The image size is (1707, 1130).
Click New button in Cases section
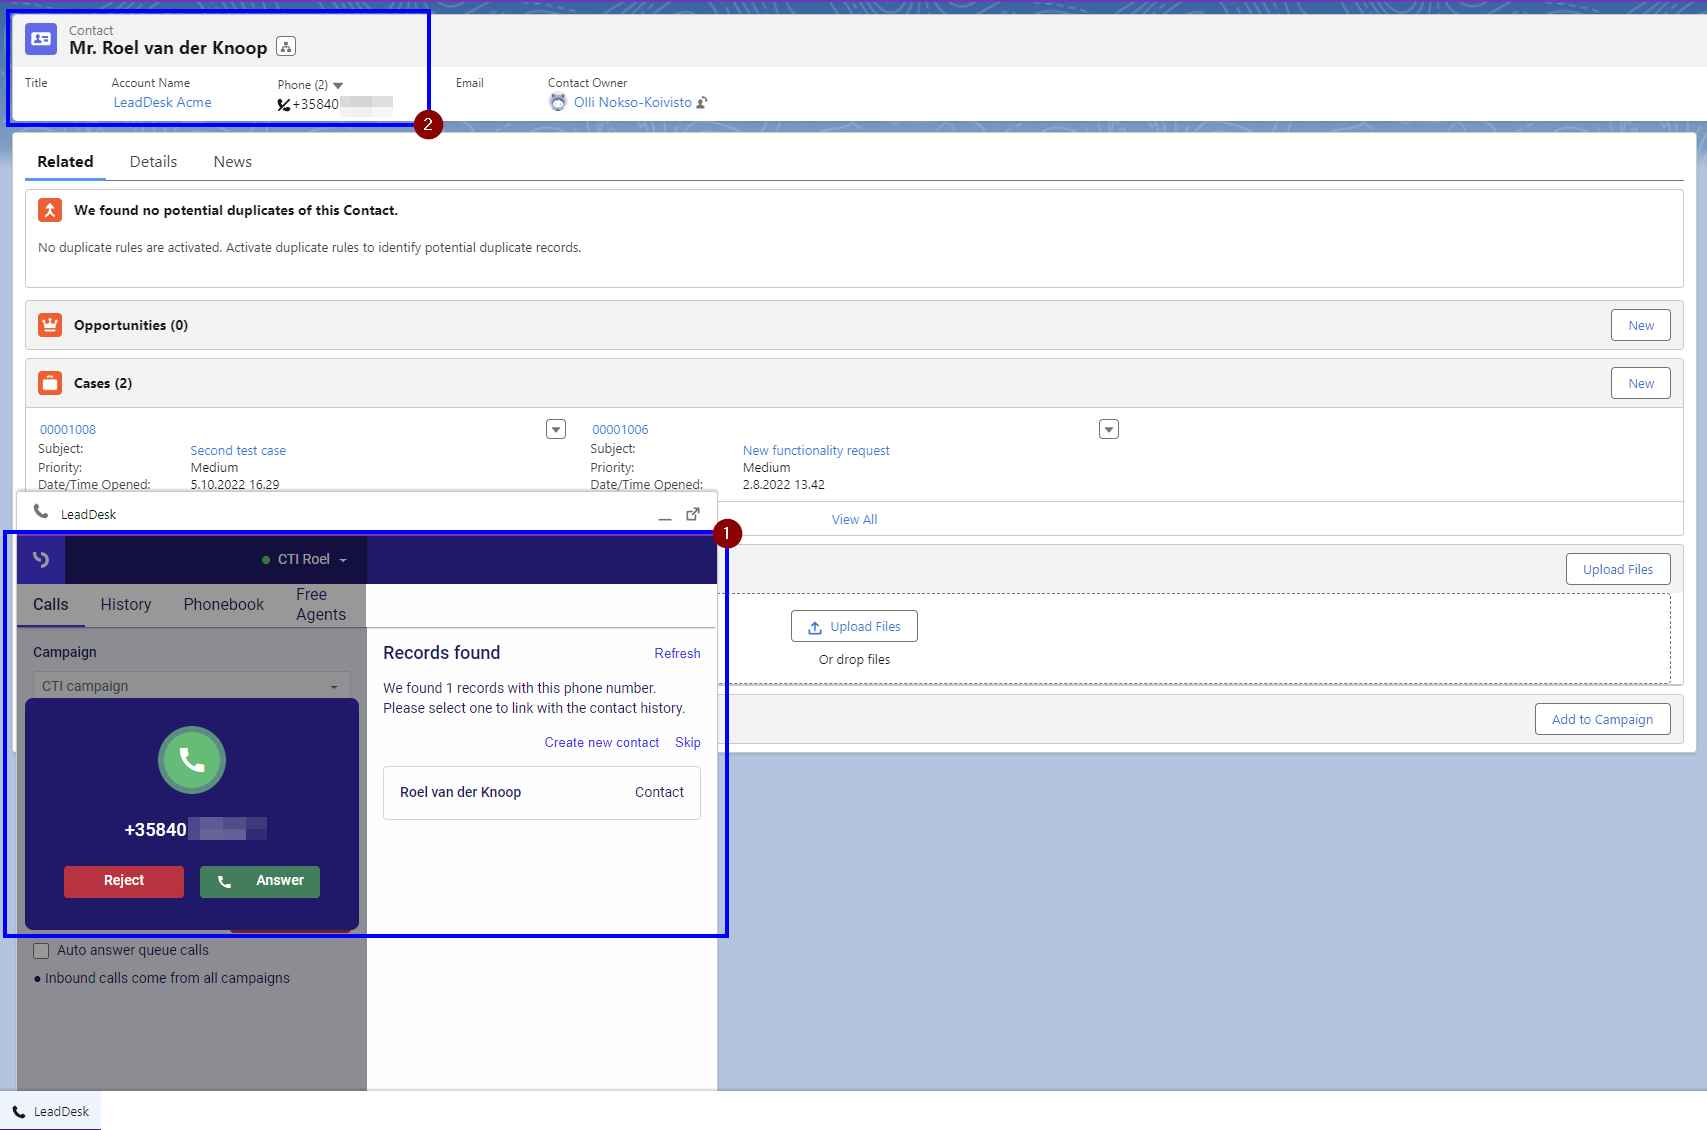[1640, 383]
